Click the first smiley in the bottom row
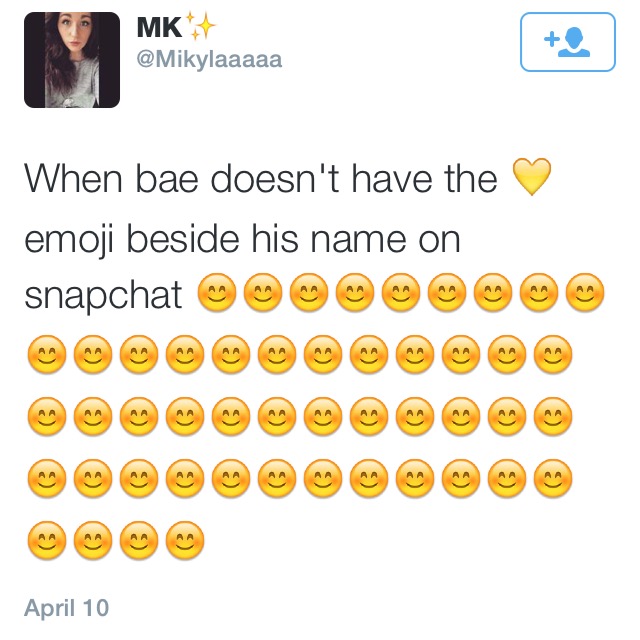This screenshot has width=640, height=640. [47, 540]
